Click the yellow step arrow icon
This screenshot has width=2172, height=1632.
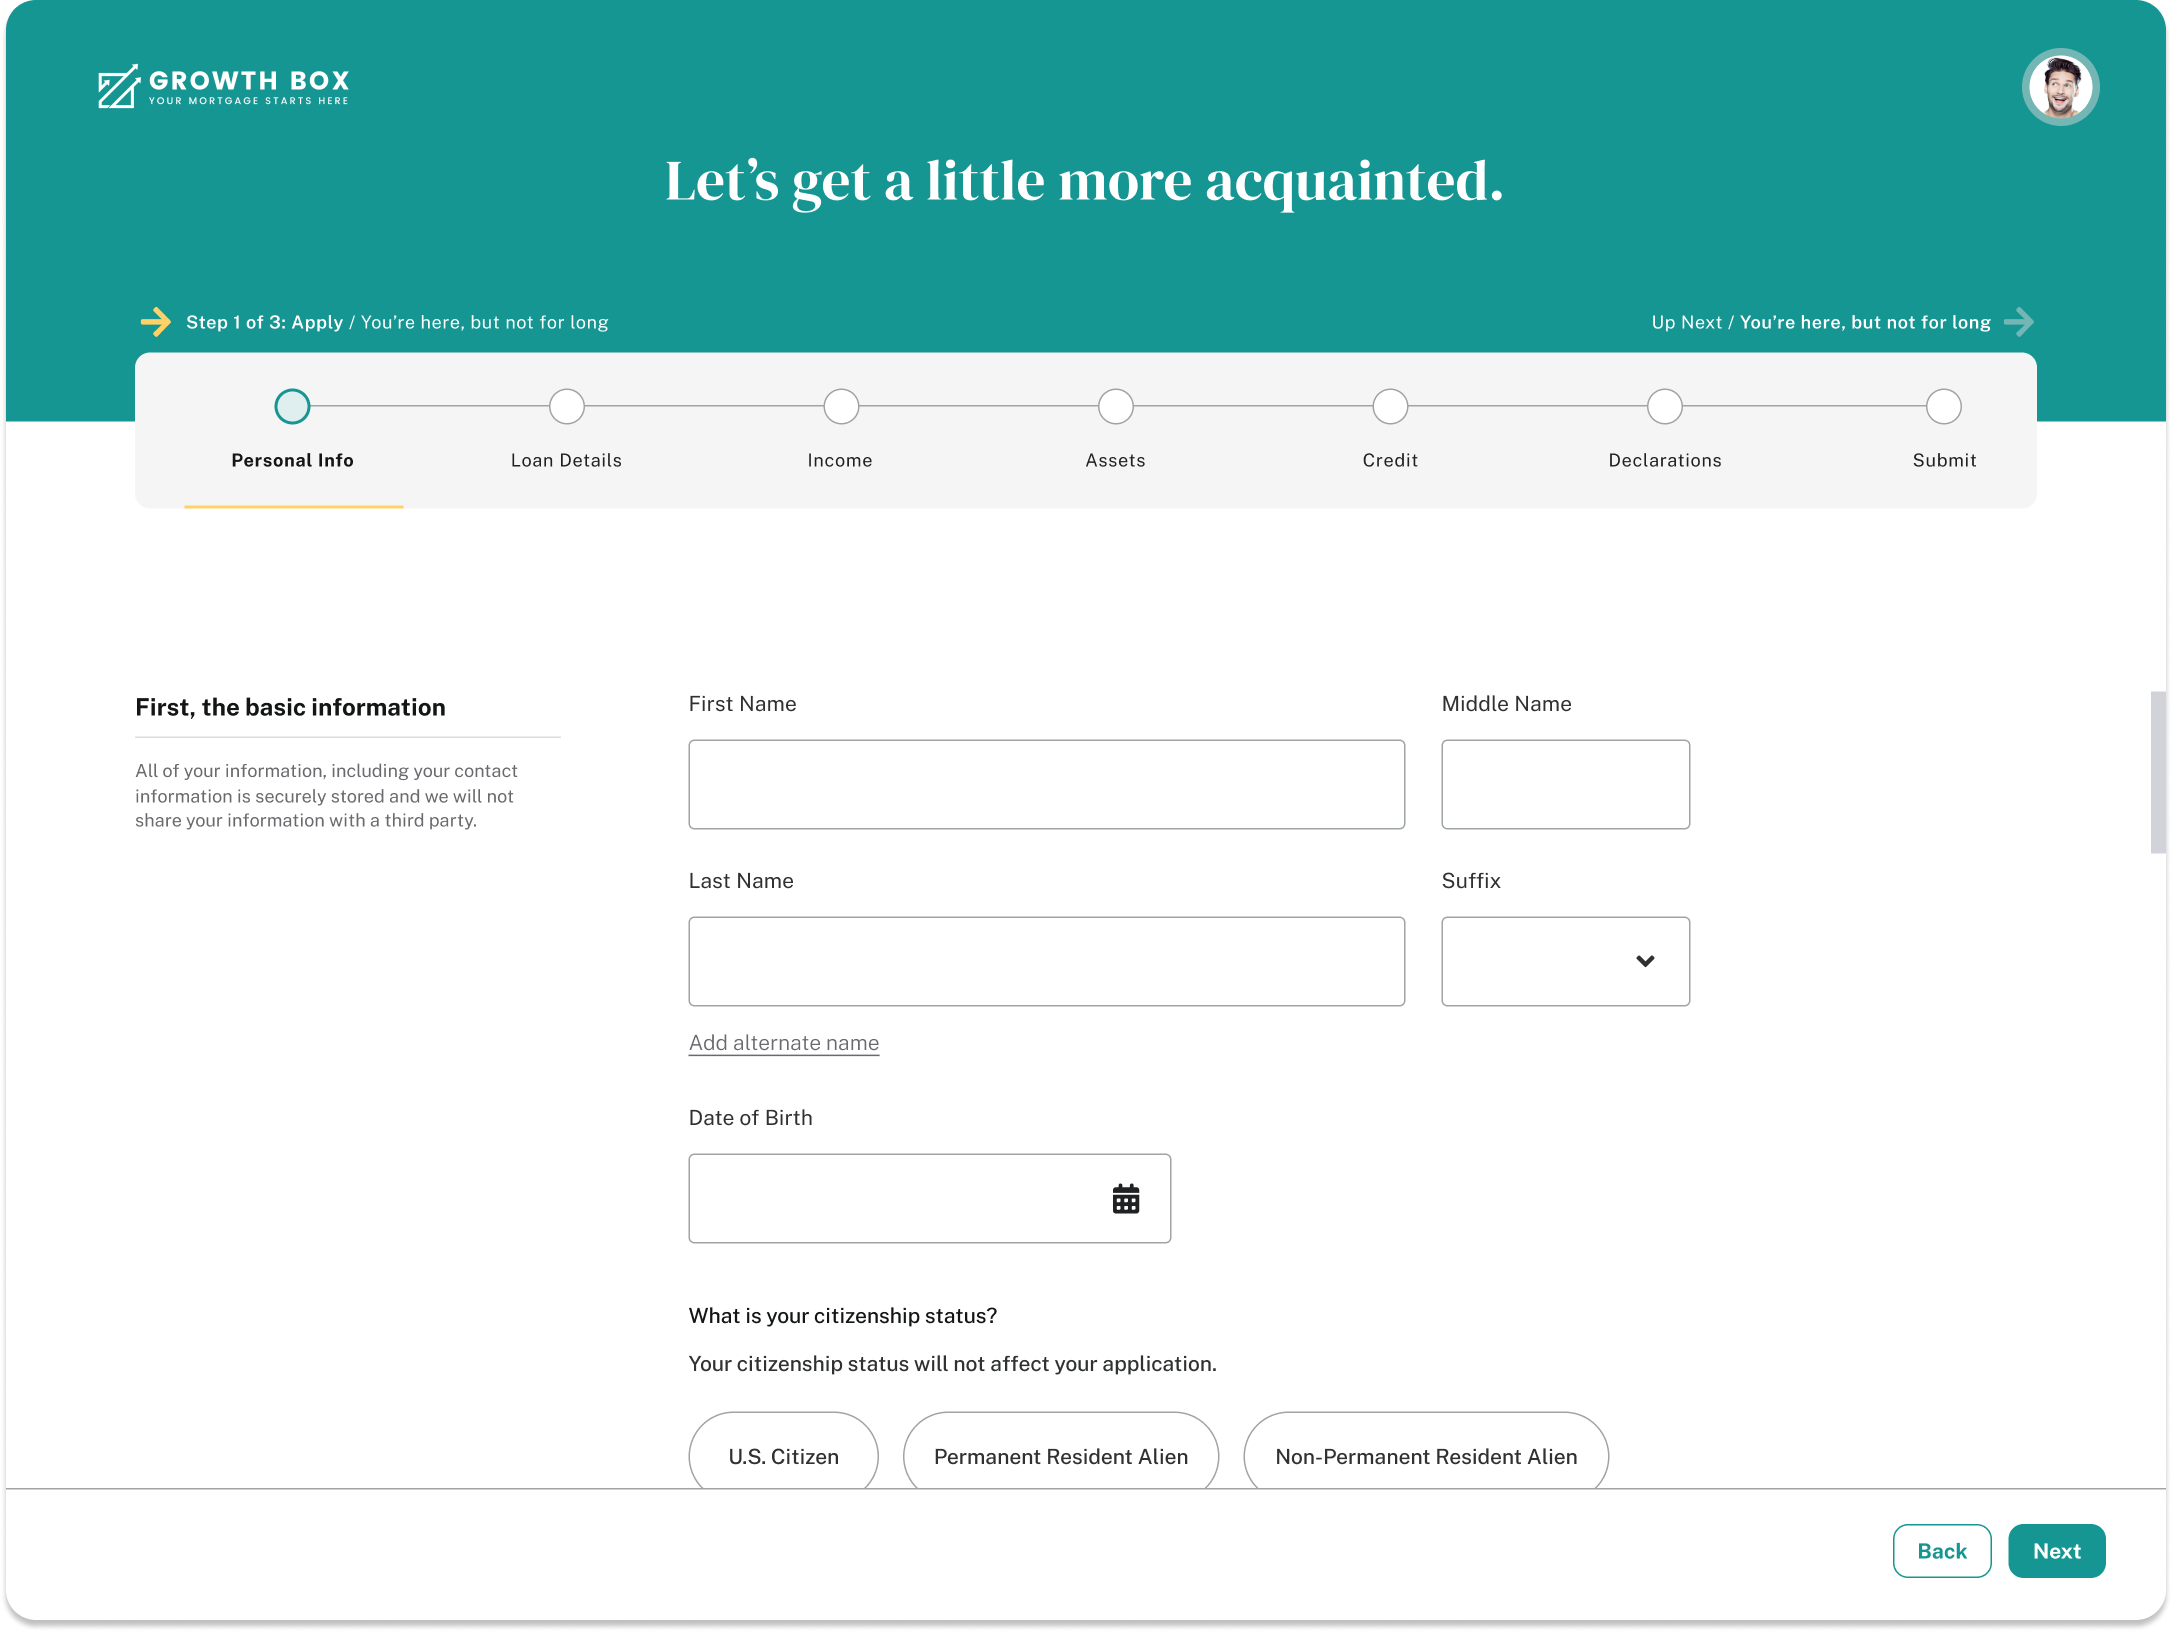point(155,322)
